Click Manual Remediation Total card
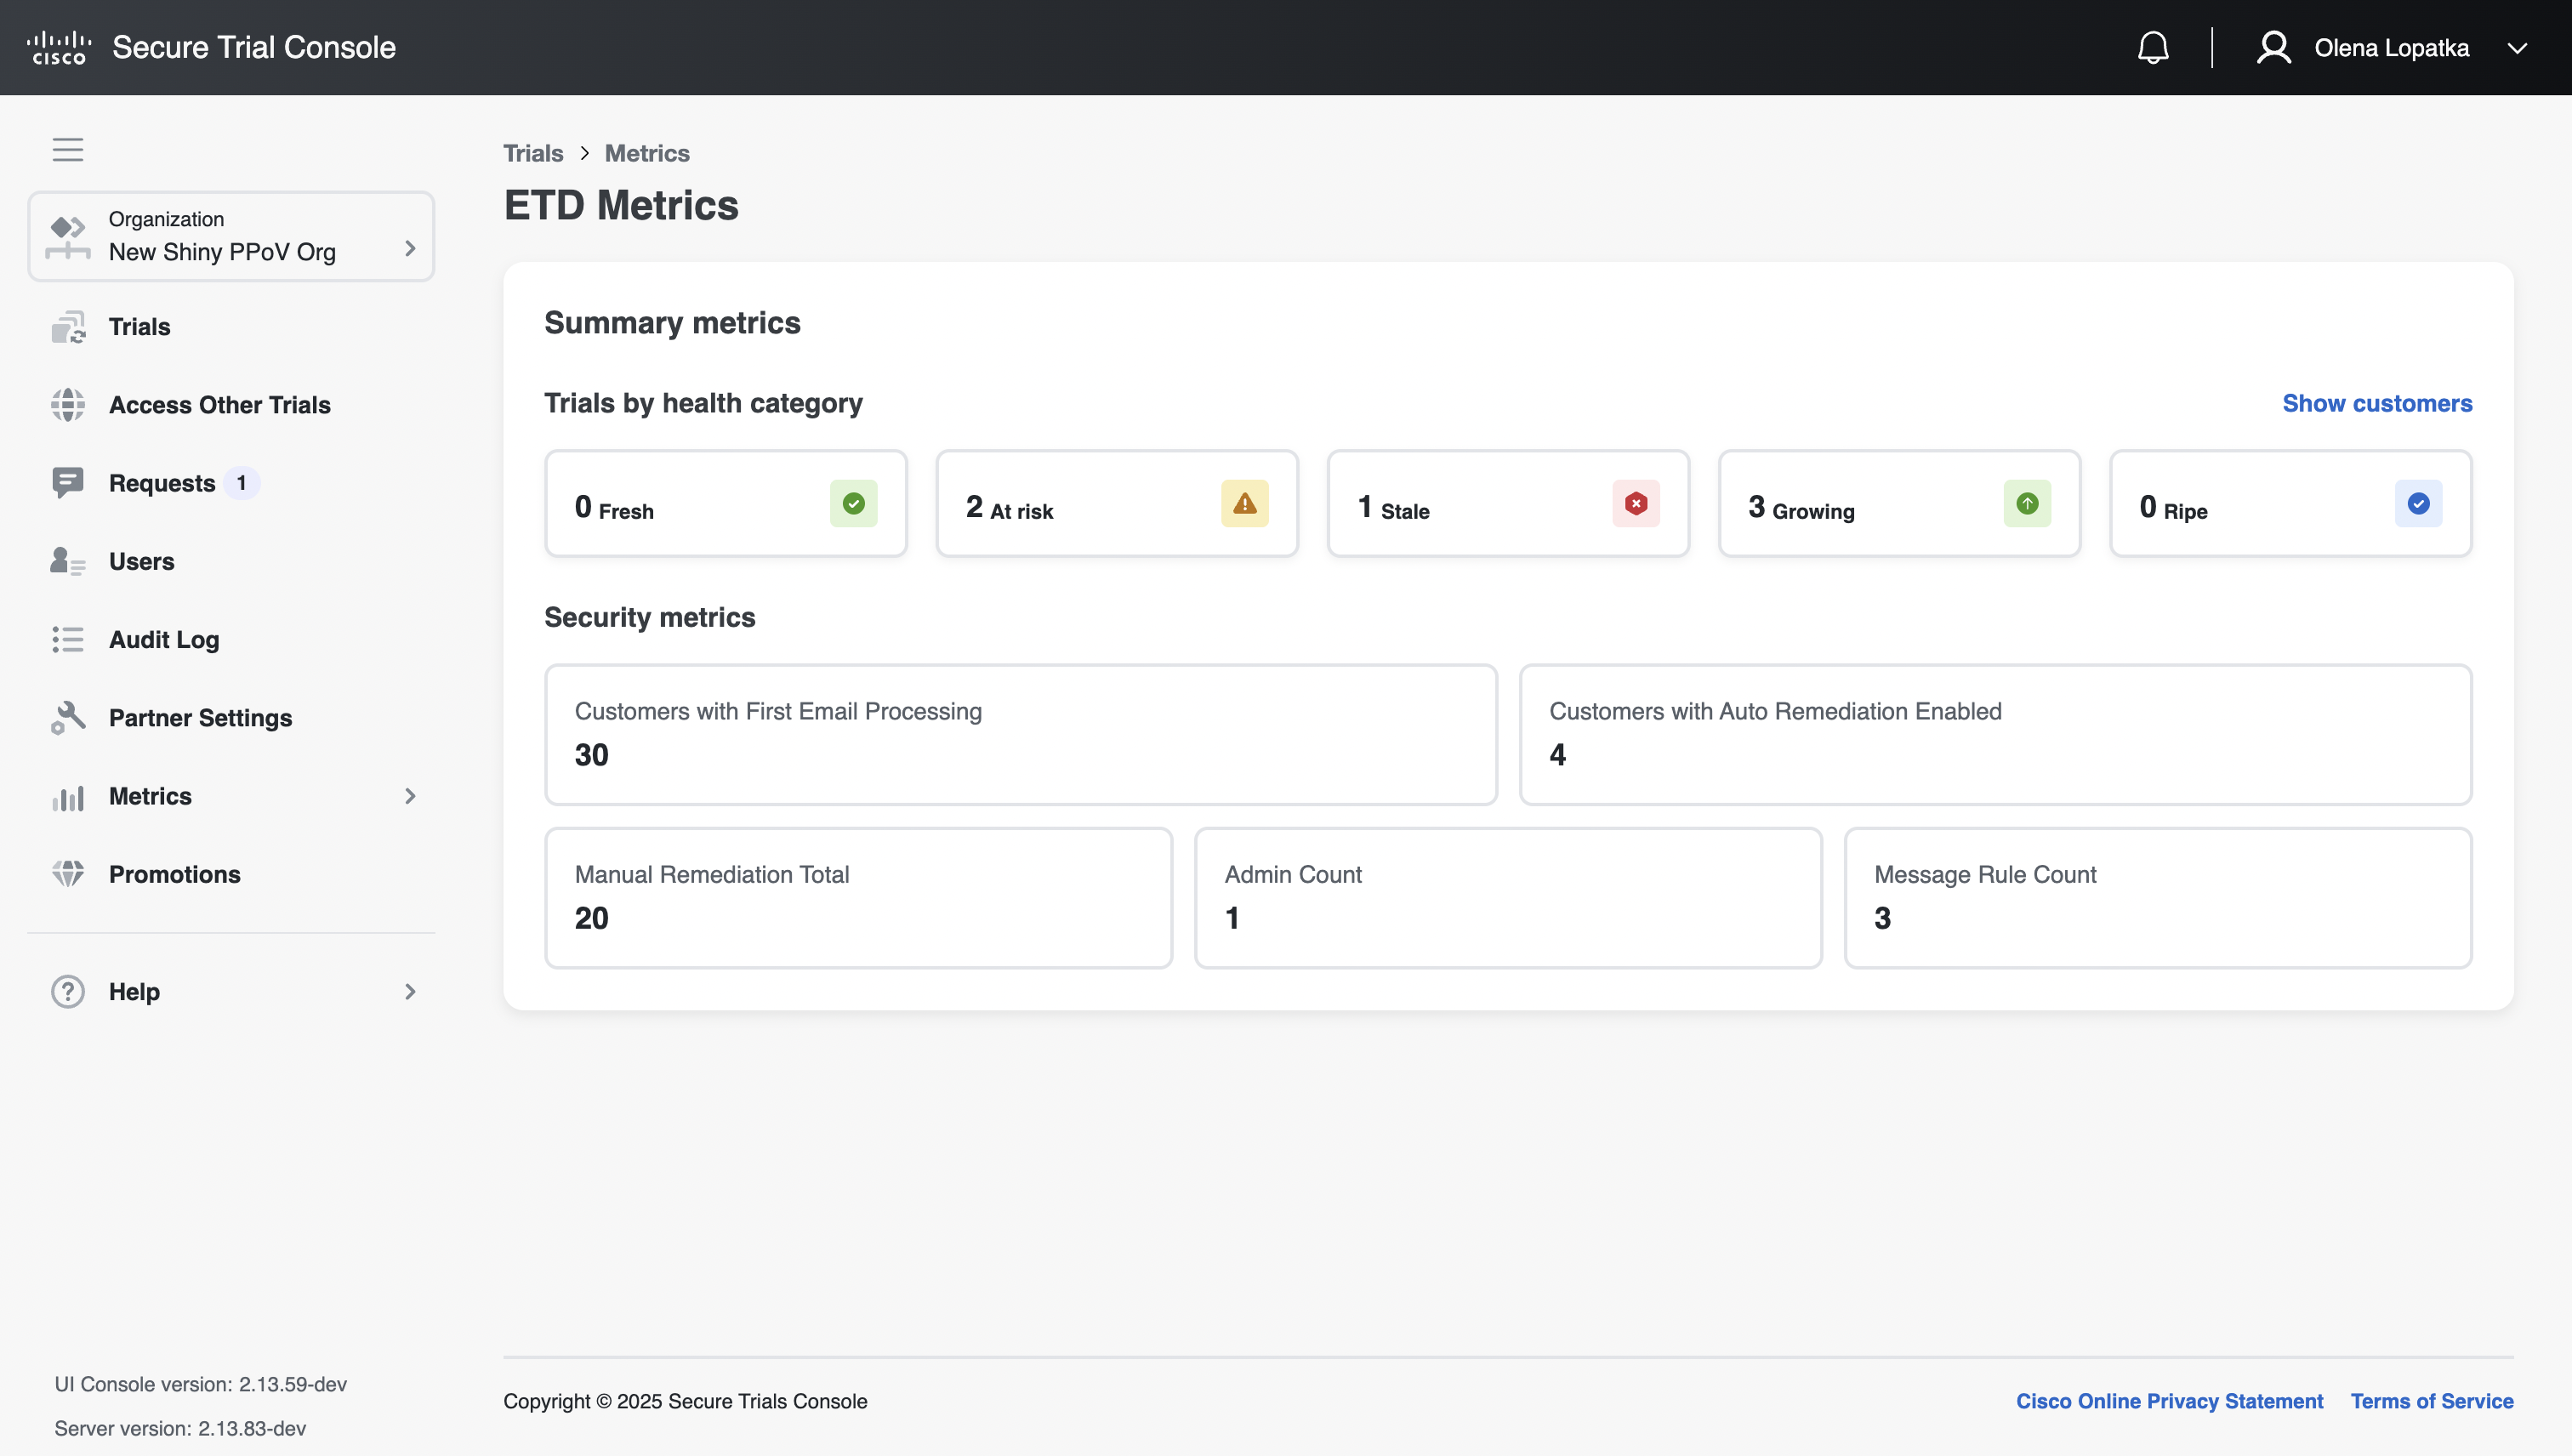Viewport: 2572px width, 1456px height. click(858, 898)
